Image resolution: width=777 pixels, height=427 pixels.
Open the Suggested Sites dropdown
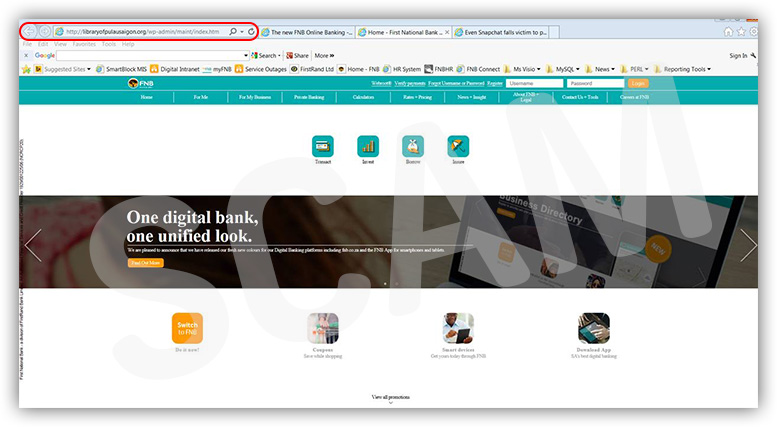pos(63,69)
